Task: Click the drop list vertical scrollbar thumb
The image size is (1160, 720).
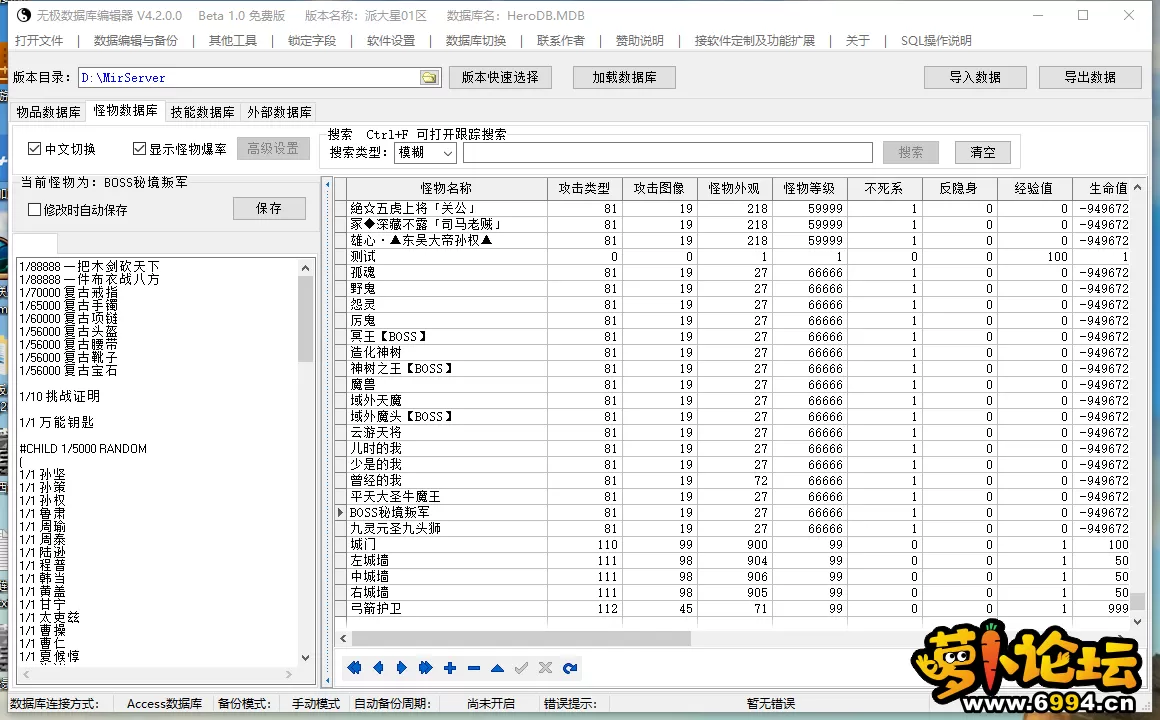Action: tap(306, 320)
